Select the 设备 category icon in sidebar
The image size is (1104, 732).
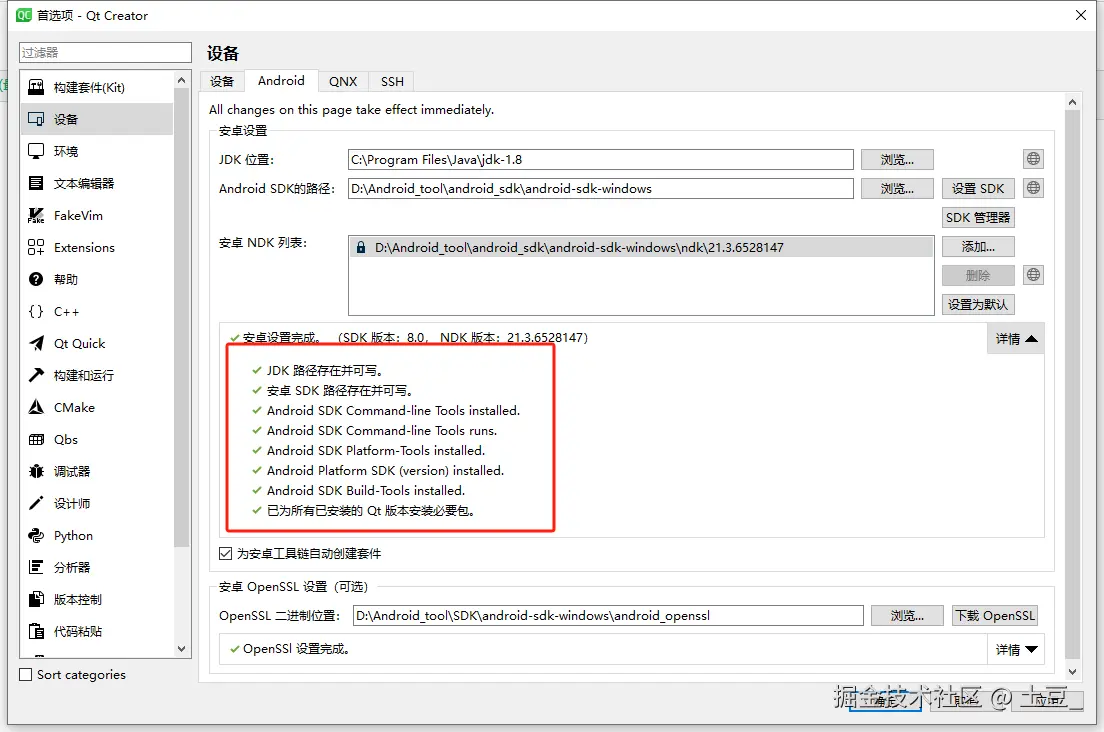[x=36, y=119]
